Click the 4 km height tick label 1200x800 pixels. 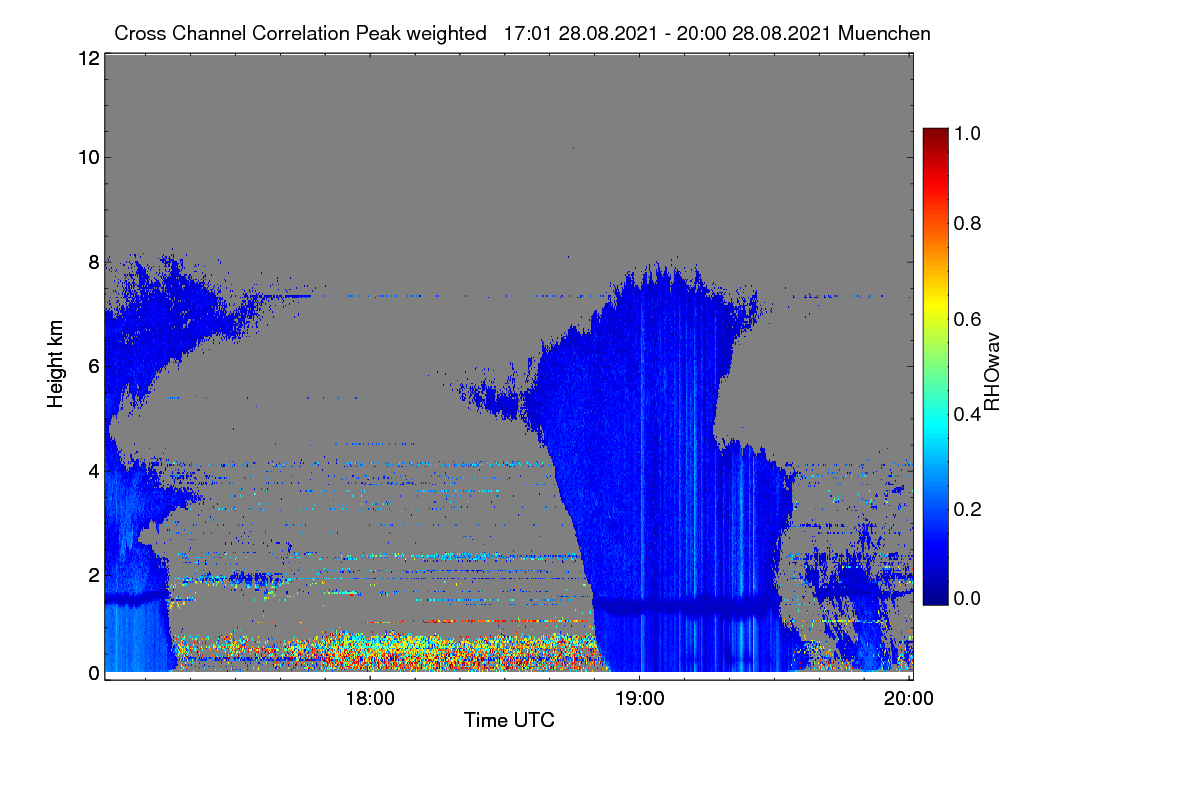[94, 470]
